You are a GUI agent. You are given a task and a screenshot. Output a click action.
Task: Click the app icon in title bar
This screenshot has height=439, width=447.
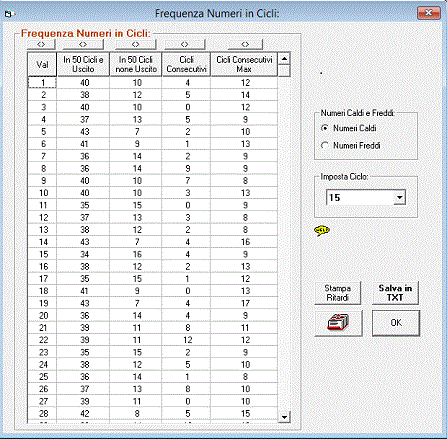8,14
